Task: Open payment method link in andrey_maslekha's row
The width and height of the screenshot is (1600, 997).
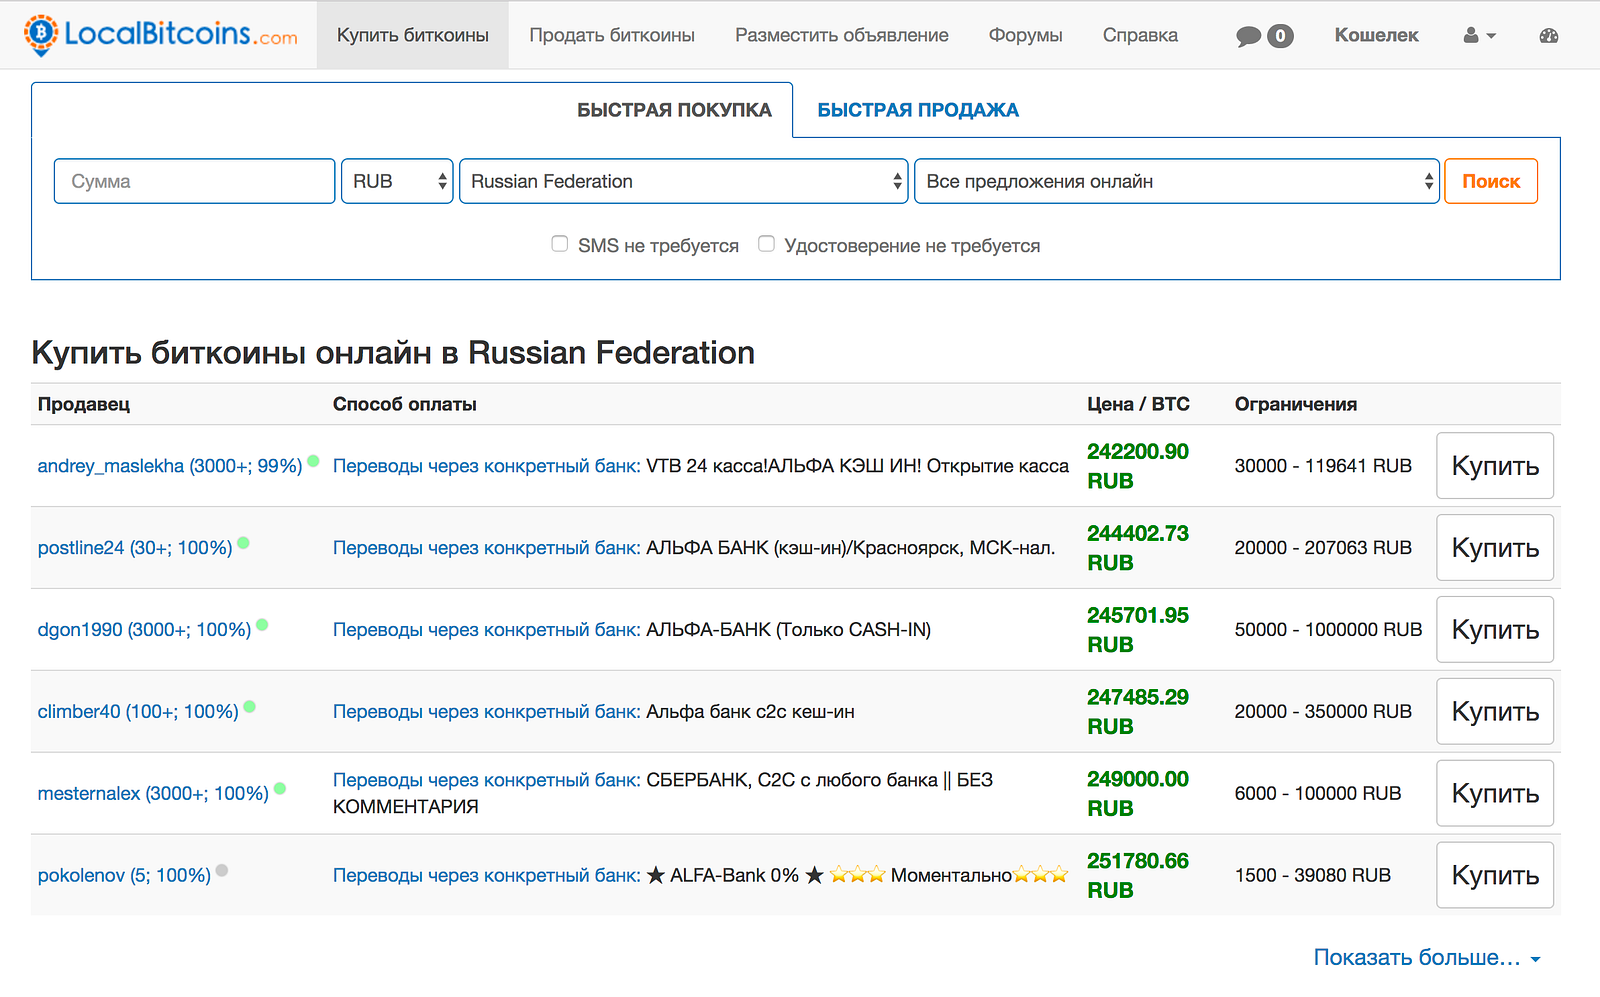Action: click(x=487, y=466)
